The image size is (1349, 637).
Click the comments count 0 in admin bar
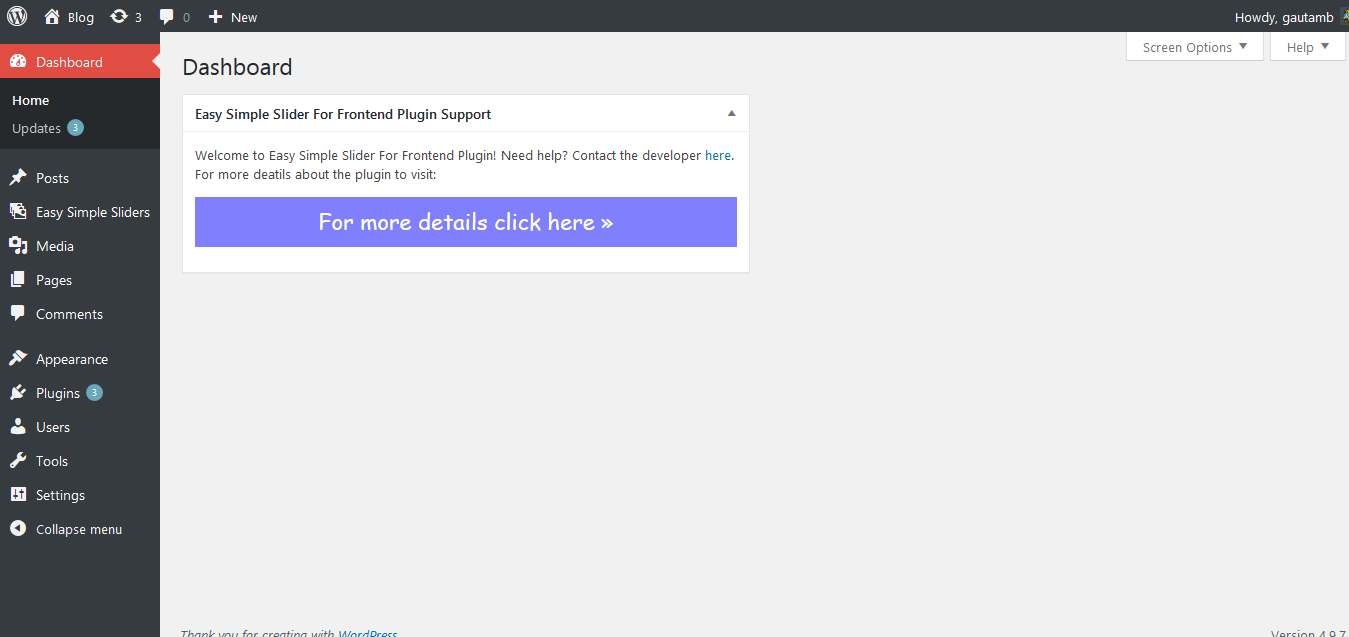[186, 17]
